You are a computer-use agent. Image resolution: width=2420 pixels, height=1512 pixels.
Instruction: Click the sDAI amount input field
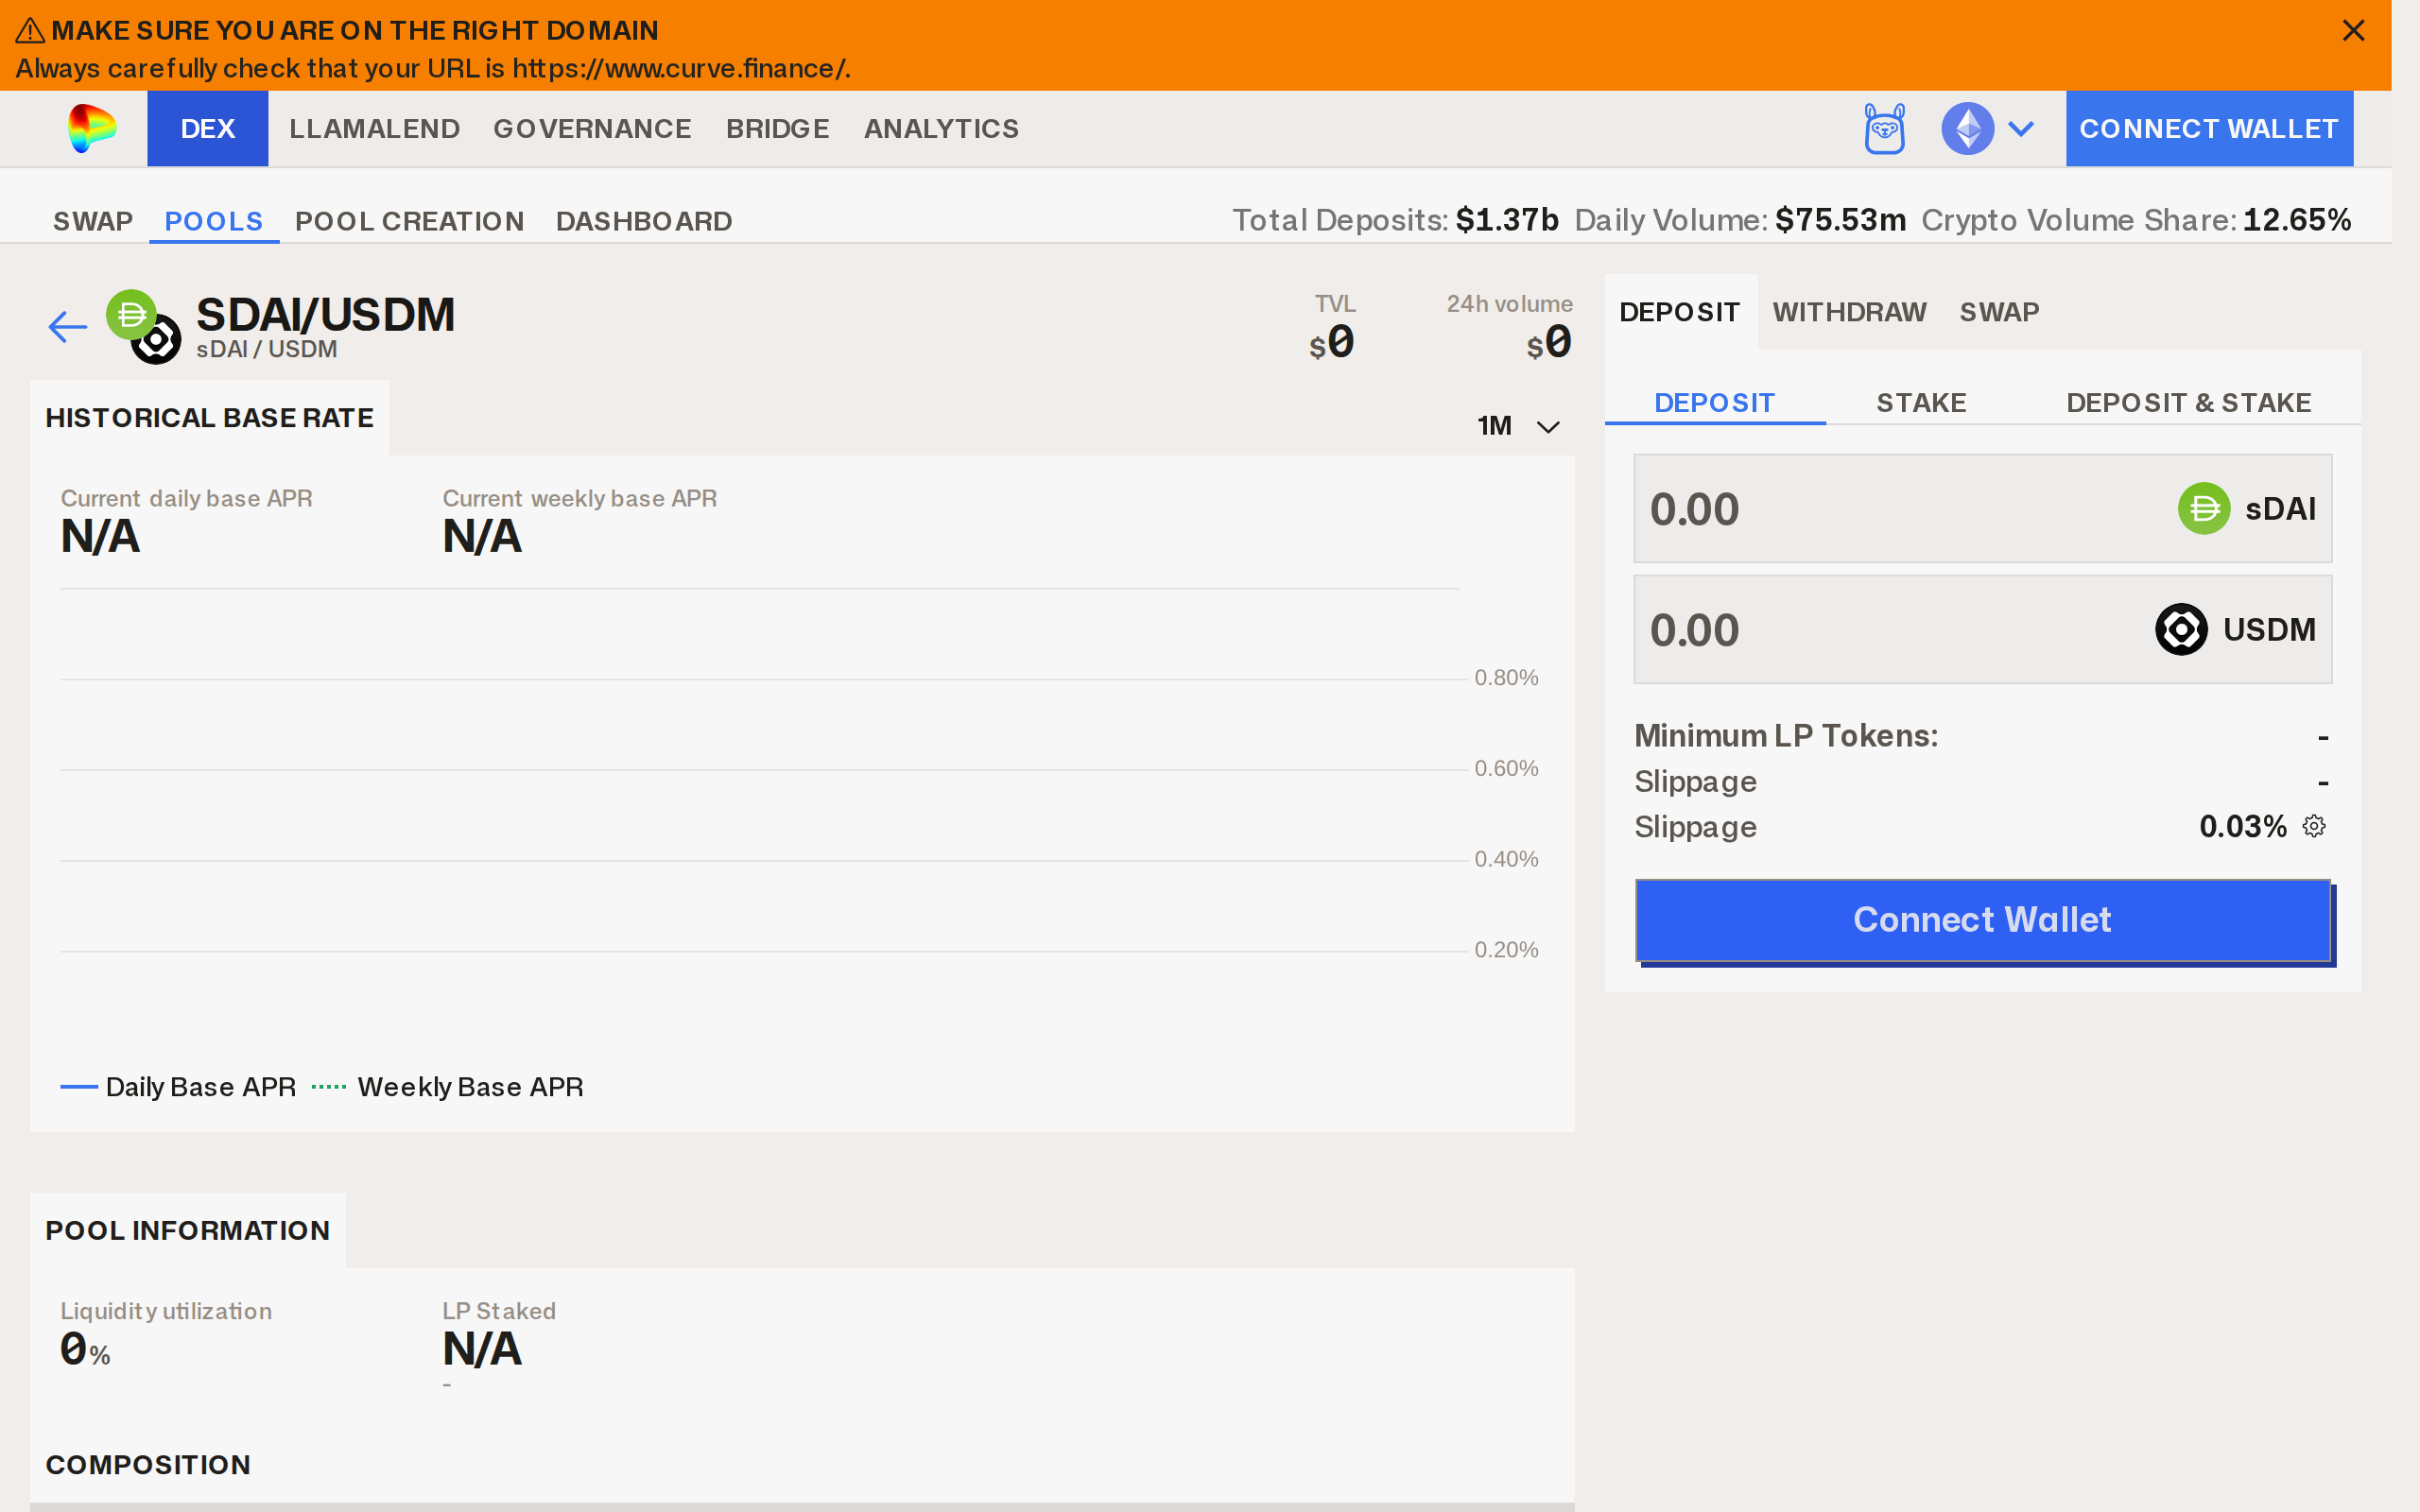click(1983, 509)
